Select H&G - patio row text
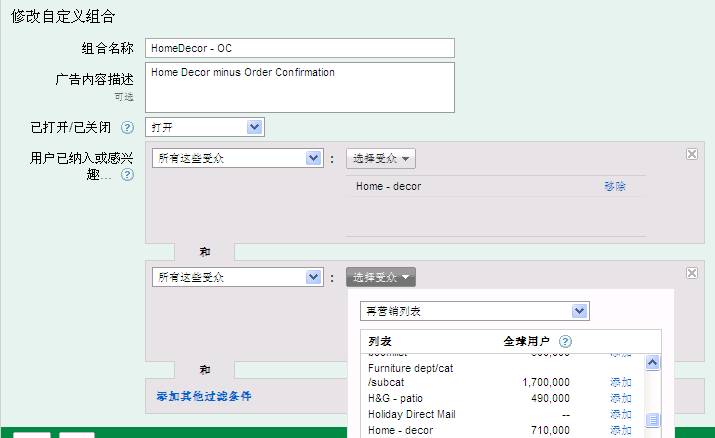 coord(395,398)
